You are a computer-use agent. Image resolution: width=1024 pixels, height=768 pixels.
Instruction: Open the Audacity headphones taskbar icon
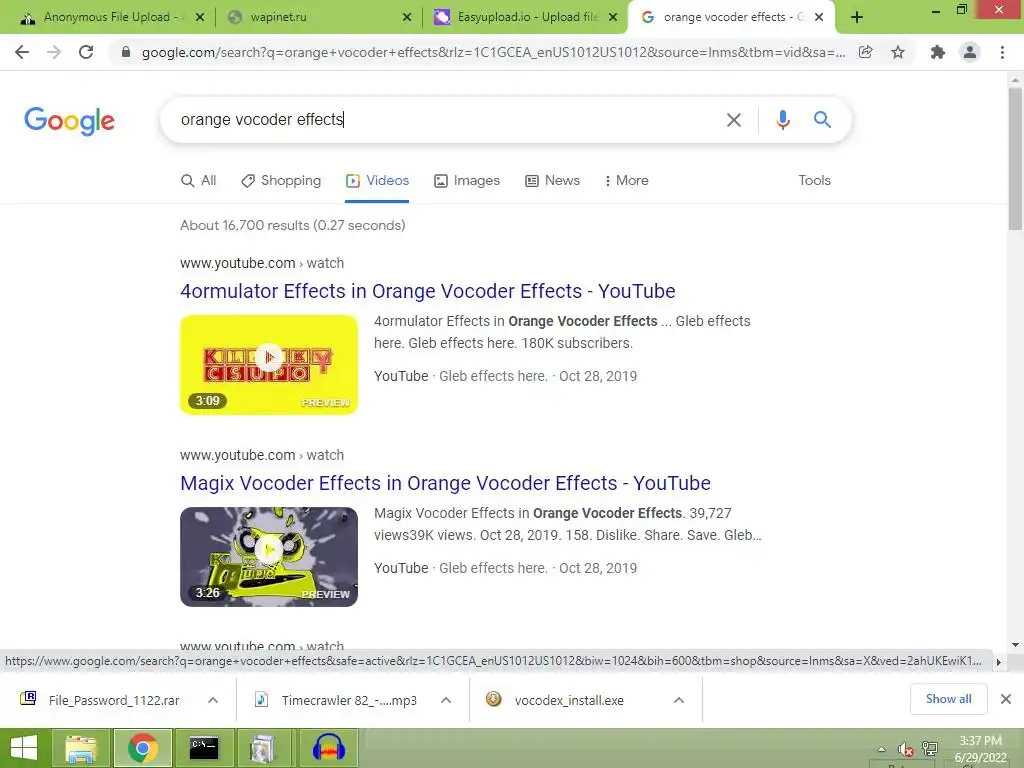(328, 748)
